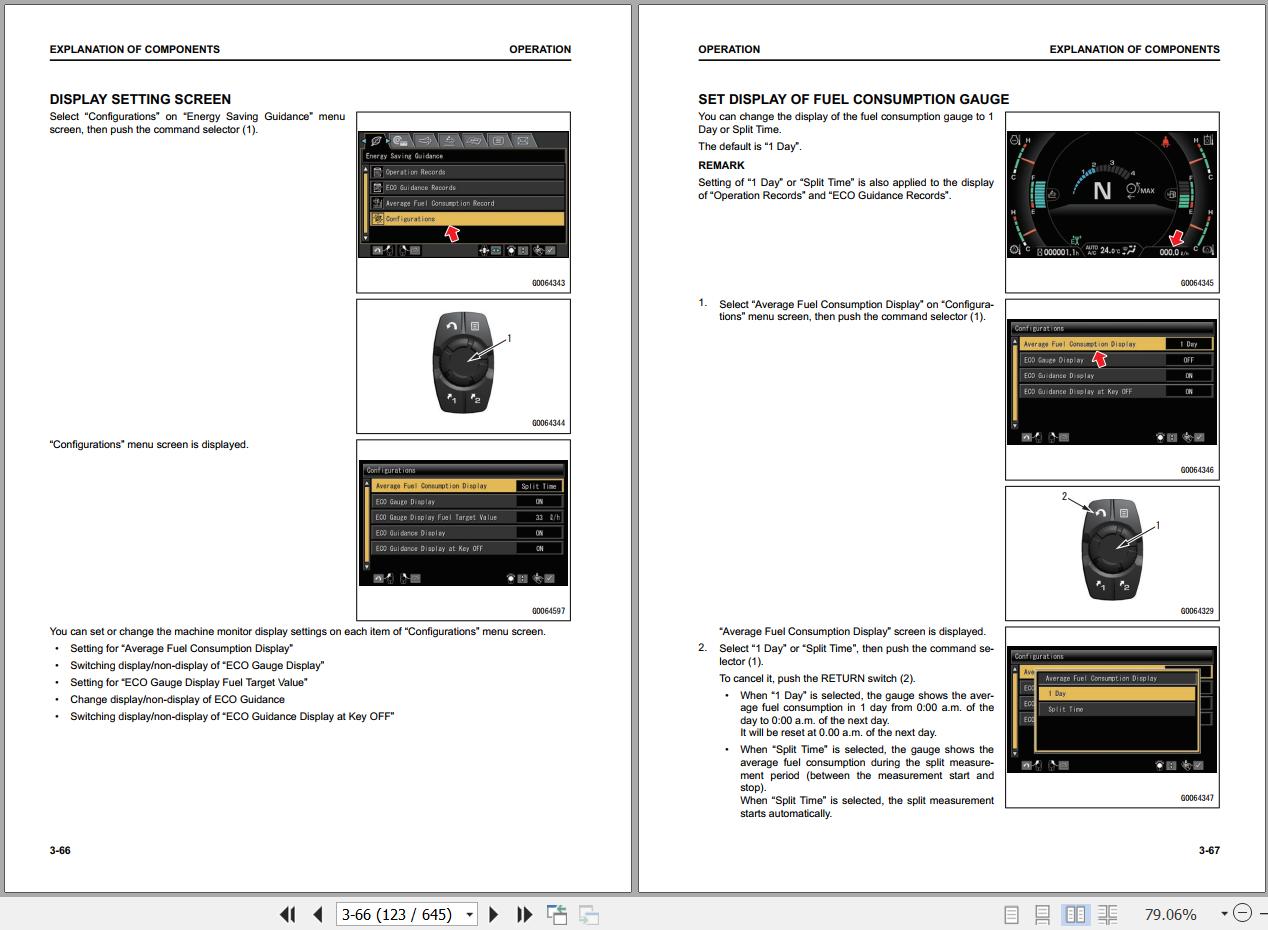Select the two-page facing layout
Viewport: 1268px width, 930px height.
(x=1075, y=914)
